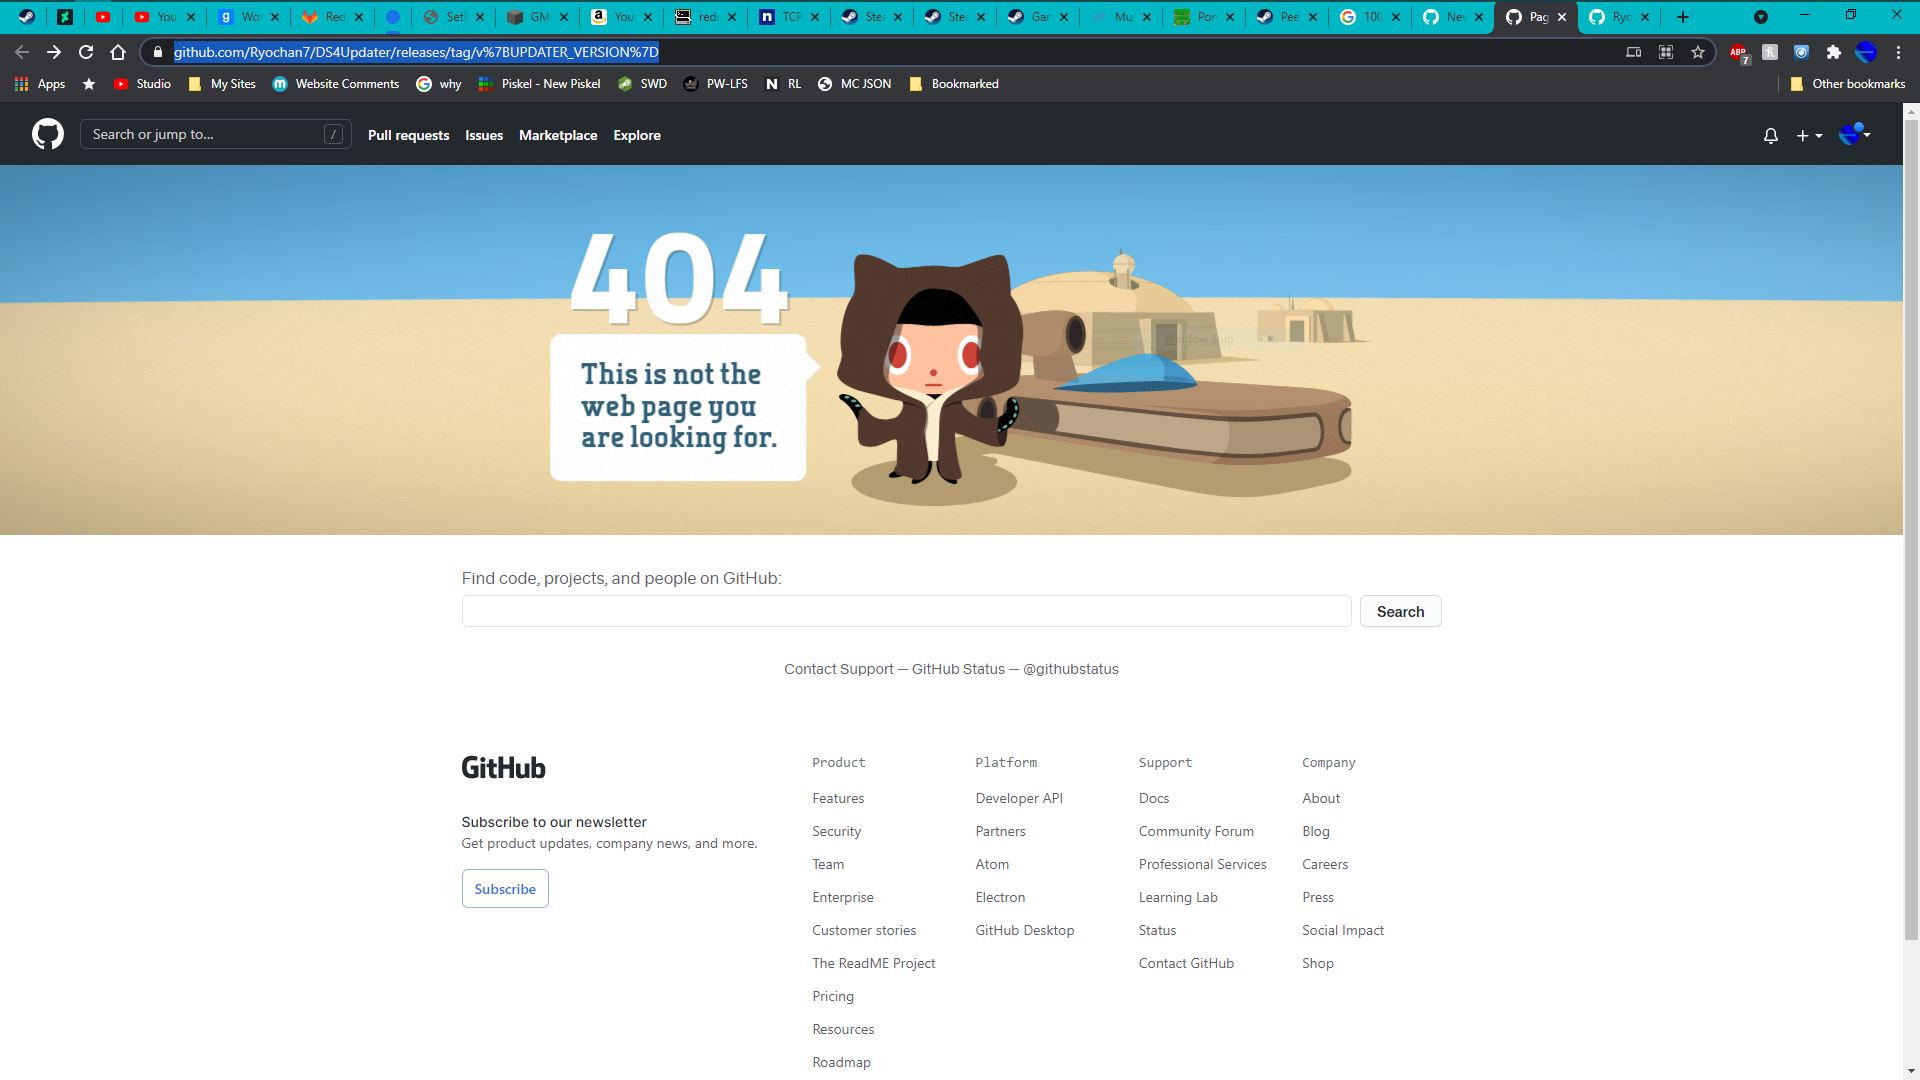This screenshot has width=1920, height=1080.
Task: Bookmark this page with the star icon
Action: 1697,52
